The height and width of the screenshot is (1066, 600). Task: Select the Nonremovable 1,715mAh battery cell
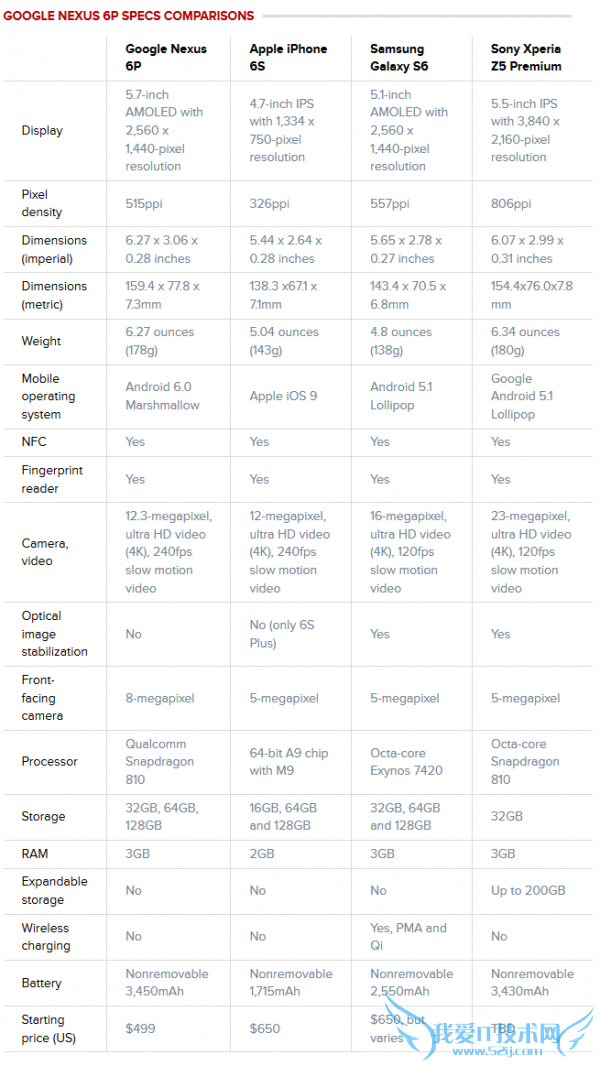(x=291, y=982)
